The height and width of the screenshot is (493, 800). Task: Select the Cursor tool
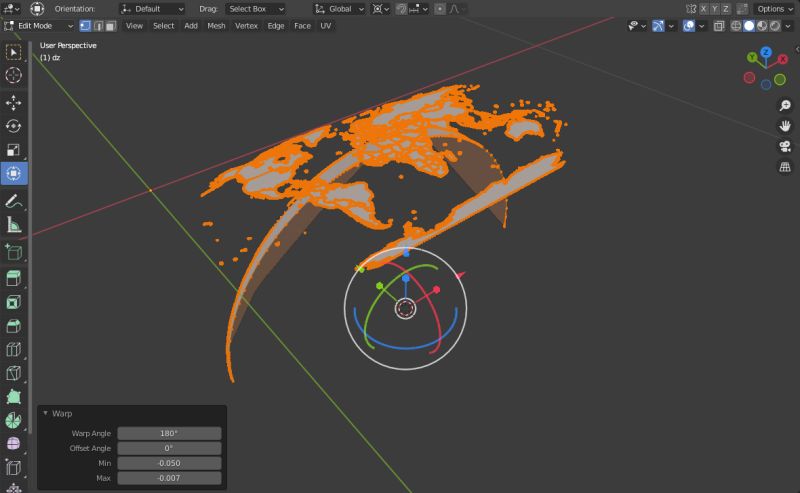tap(13, 75)
